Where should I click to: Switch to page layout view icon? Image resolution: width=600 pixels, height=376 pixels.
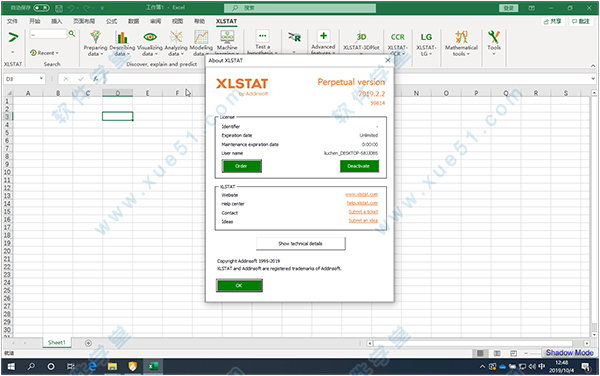(x=497, y=353)
